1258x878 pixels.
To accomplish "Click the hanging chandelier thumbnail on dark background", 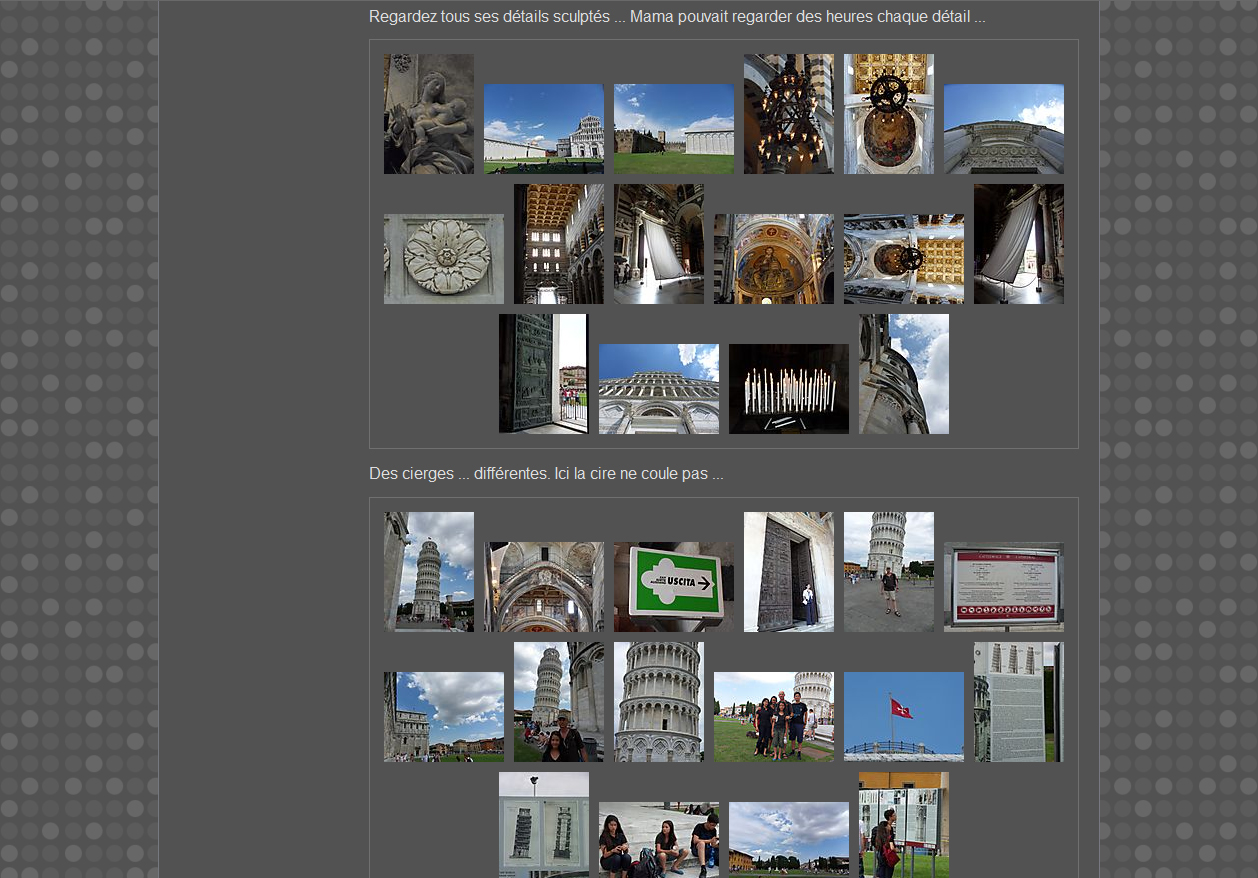I will (x=788, y=114).
